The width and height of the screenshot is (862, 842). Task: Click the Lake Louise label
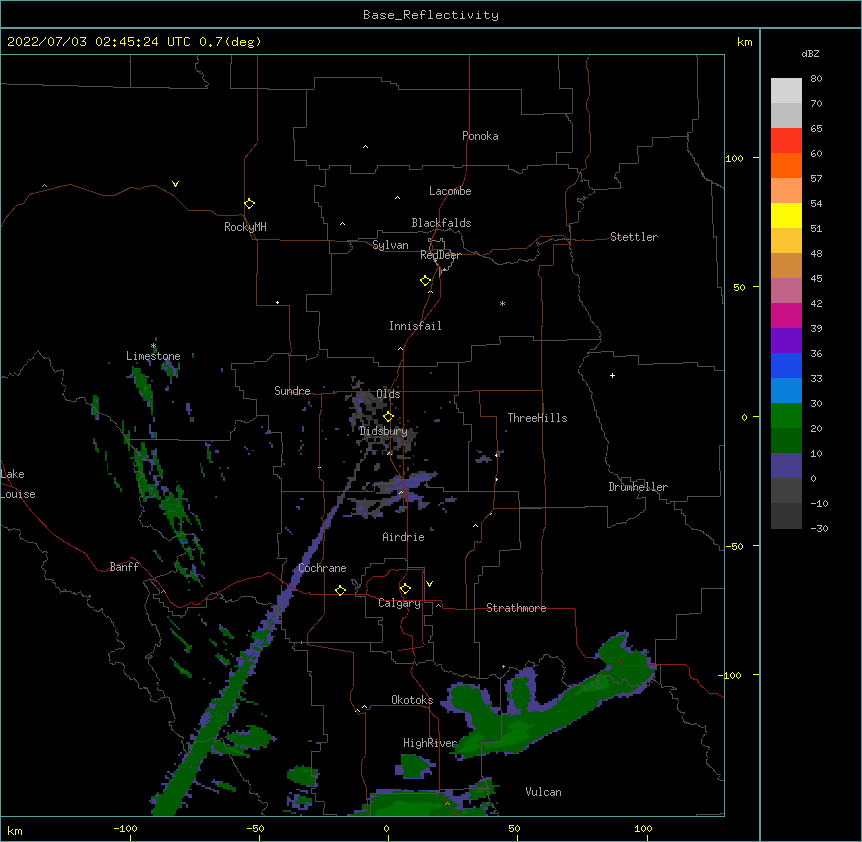(18, 484)
